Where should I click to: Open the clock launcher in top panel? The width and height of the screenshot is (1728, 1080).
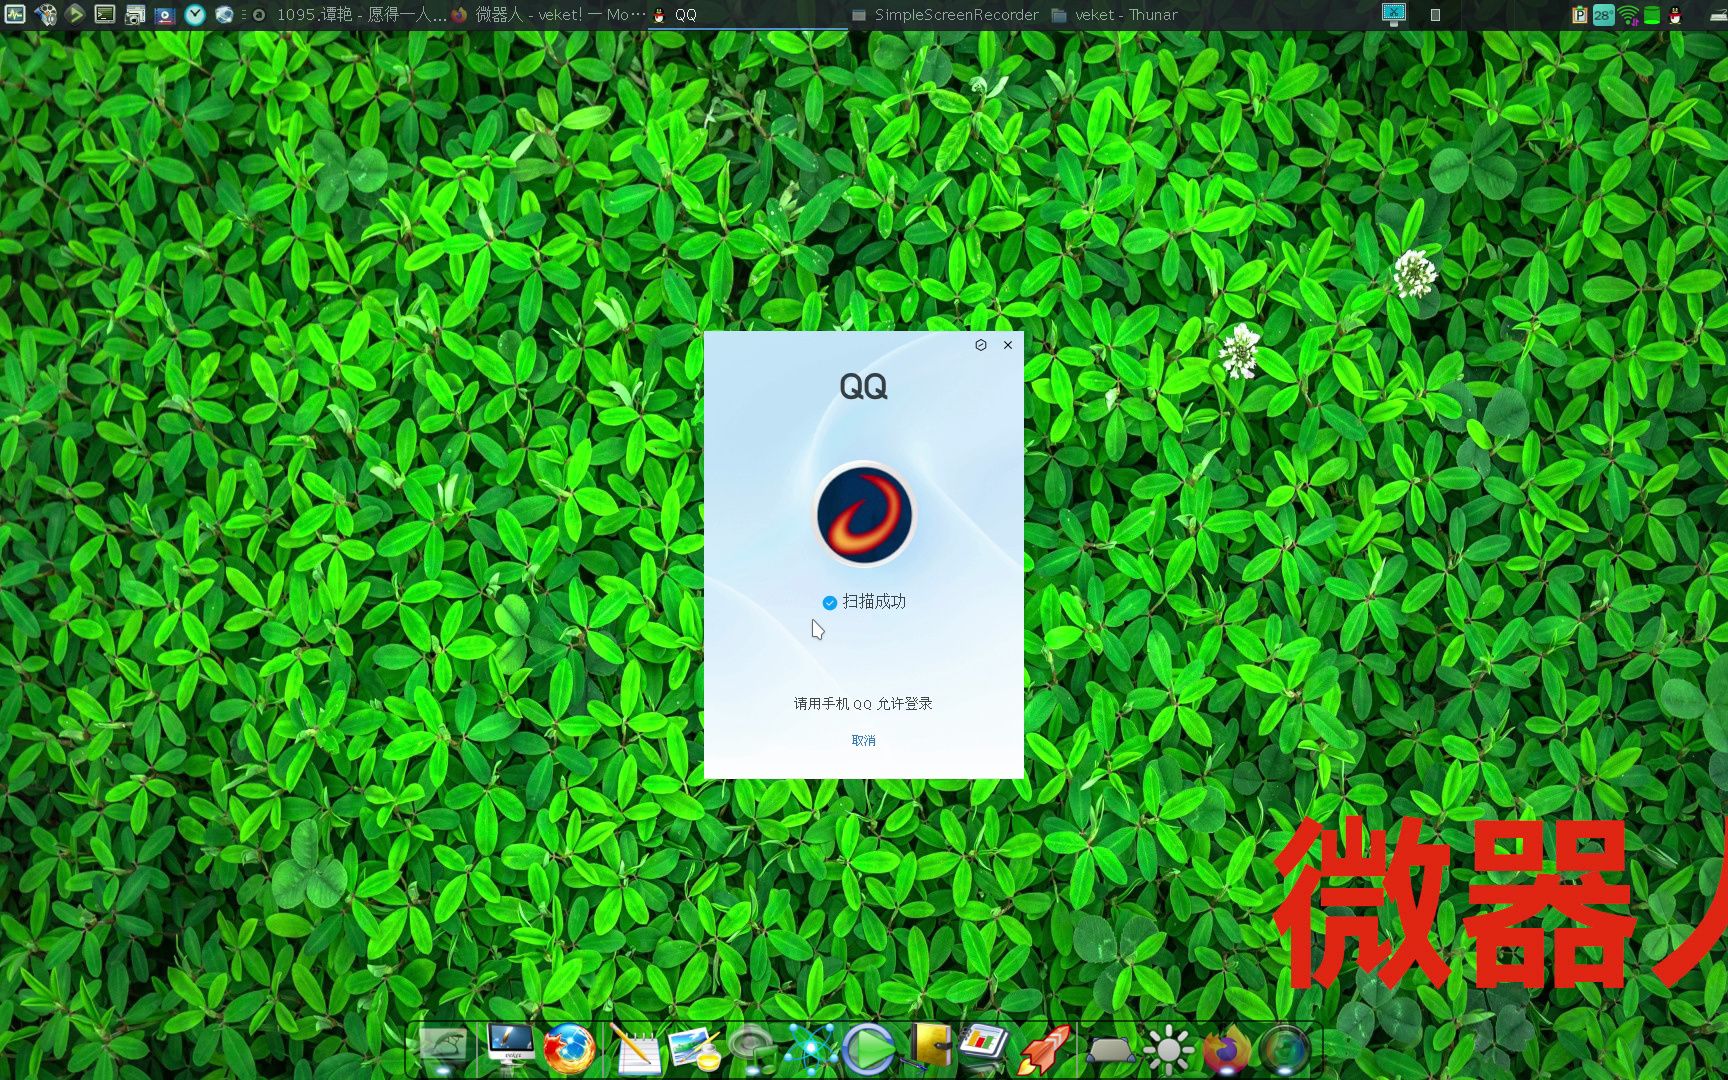point(195,14)
